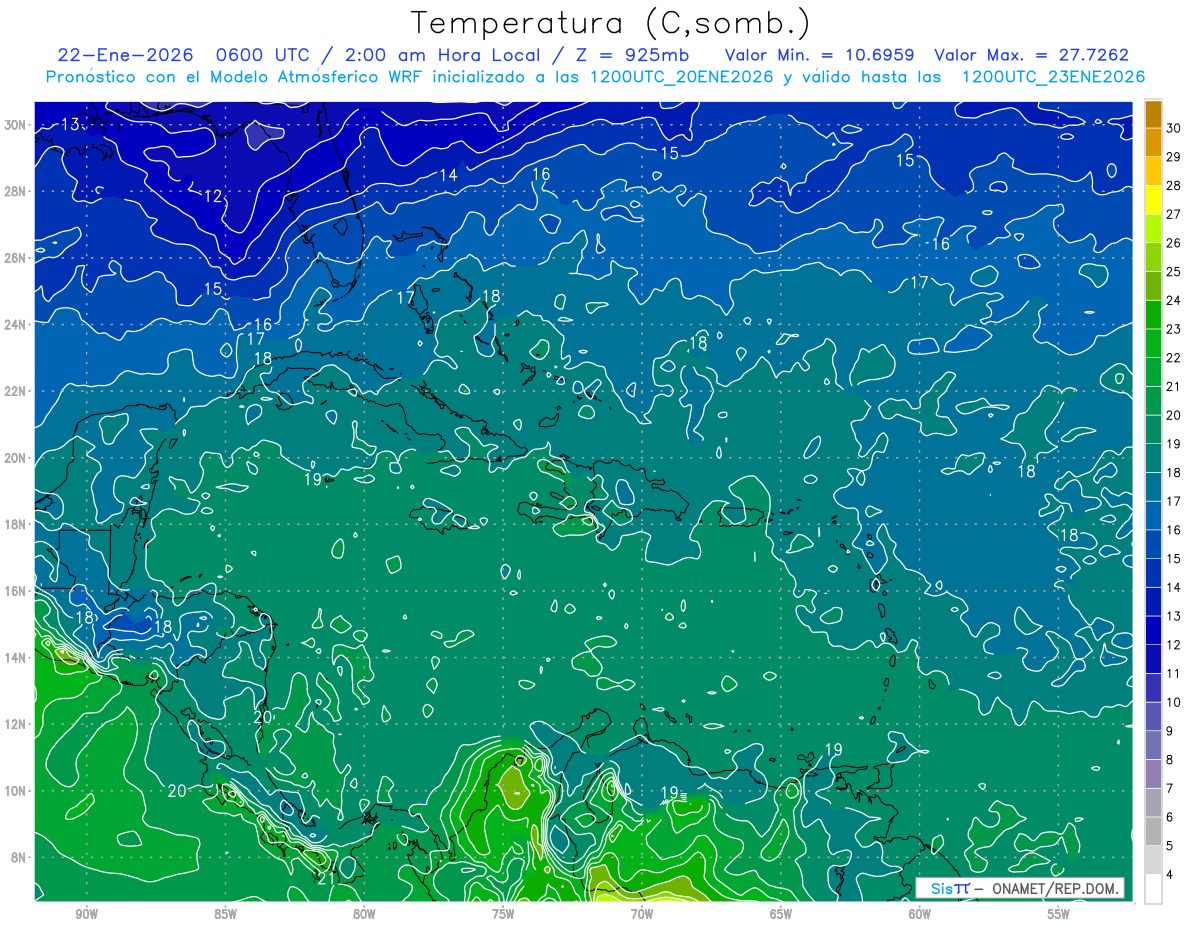Click the 85W longitude axis label
The image size is (1200, 927).
click(x=225, y=914)
